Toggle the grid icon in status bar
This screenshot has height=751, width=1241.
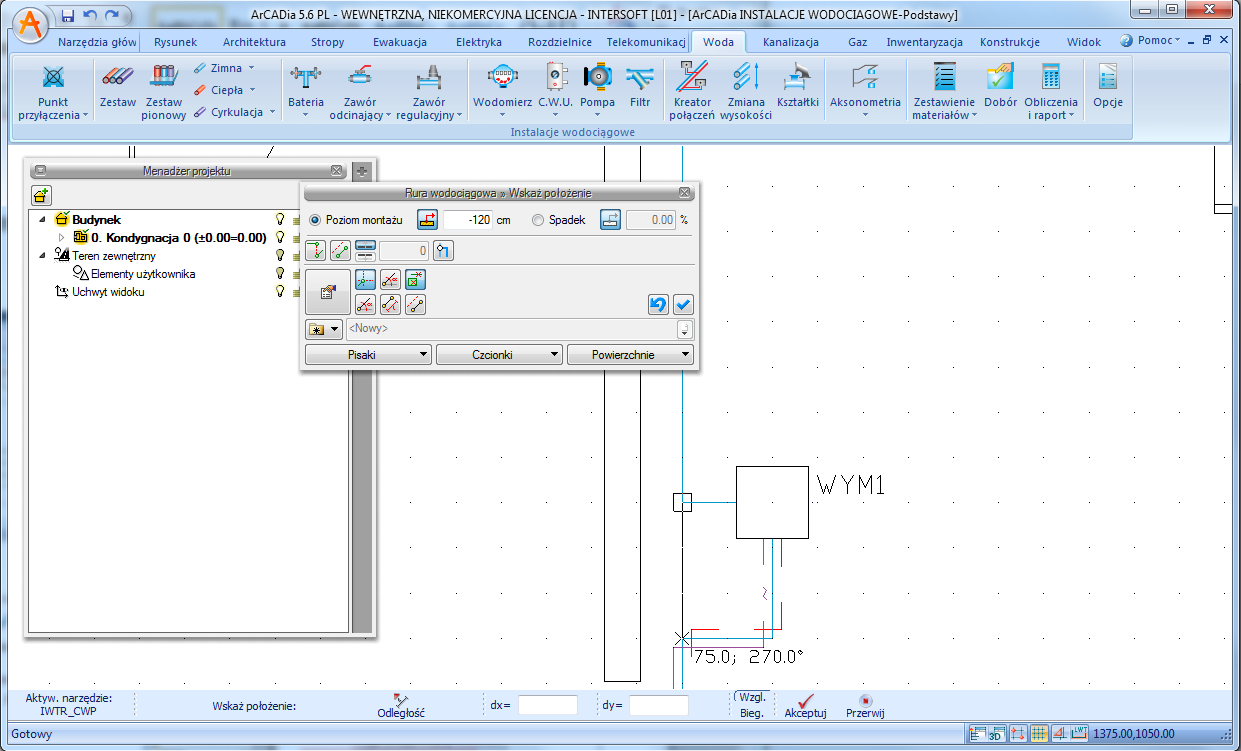point(1039,735)
